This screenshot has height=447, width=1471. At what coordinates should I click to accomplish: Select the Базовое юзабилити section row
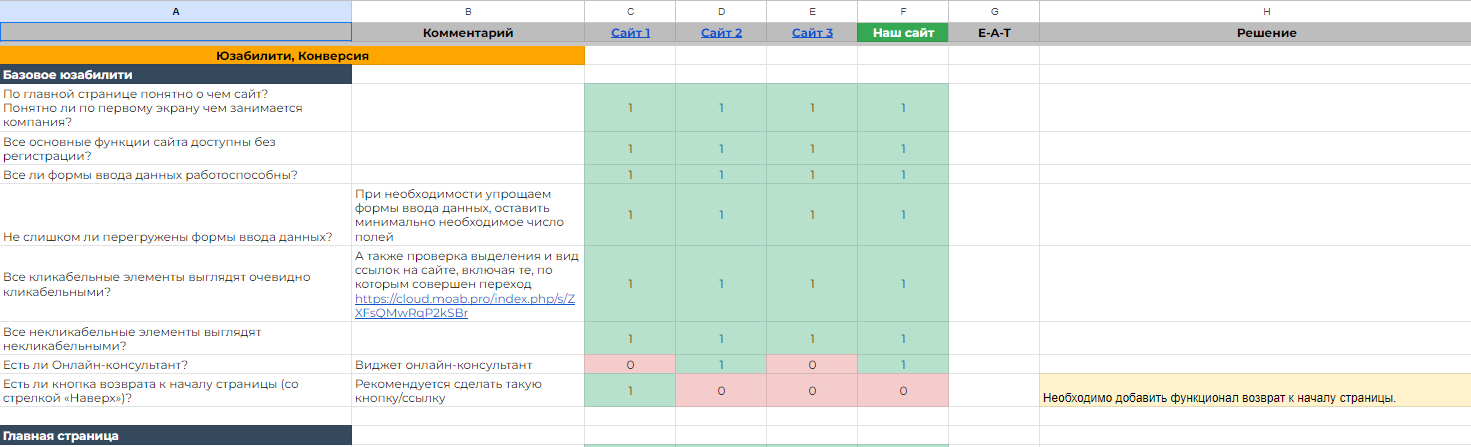click(x=176, y=74)
